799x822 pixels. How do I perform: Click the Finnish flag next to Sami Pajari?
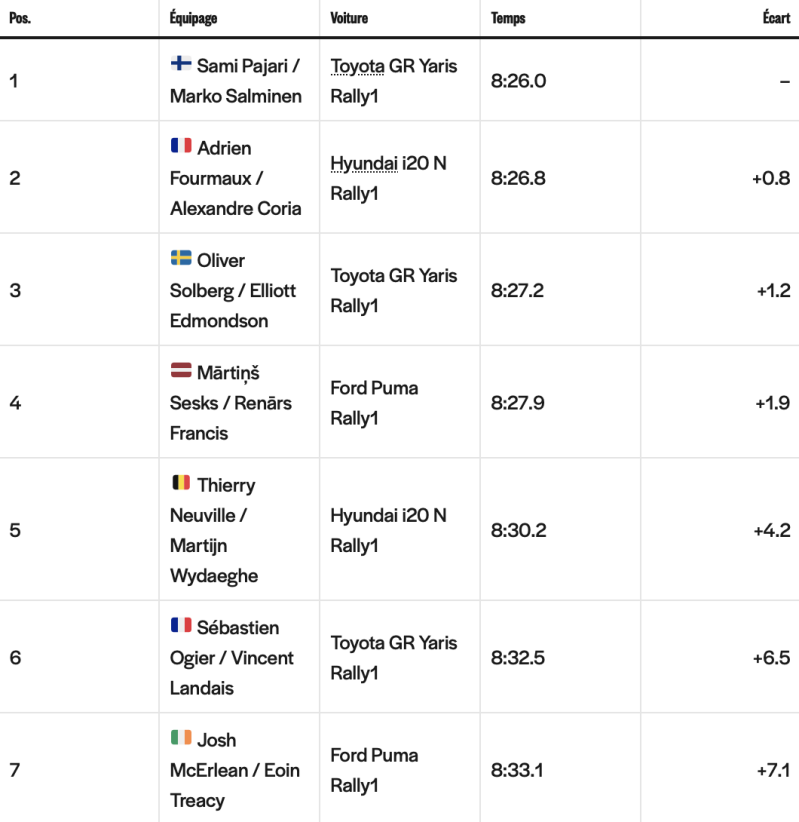click(181, 63)
